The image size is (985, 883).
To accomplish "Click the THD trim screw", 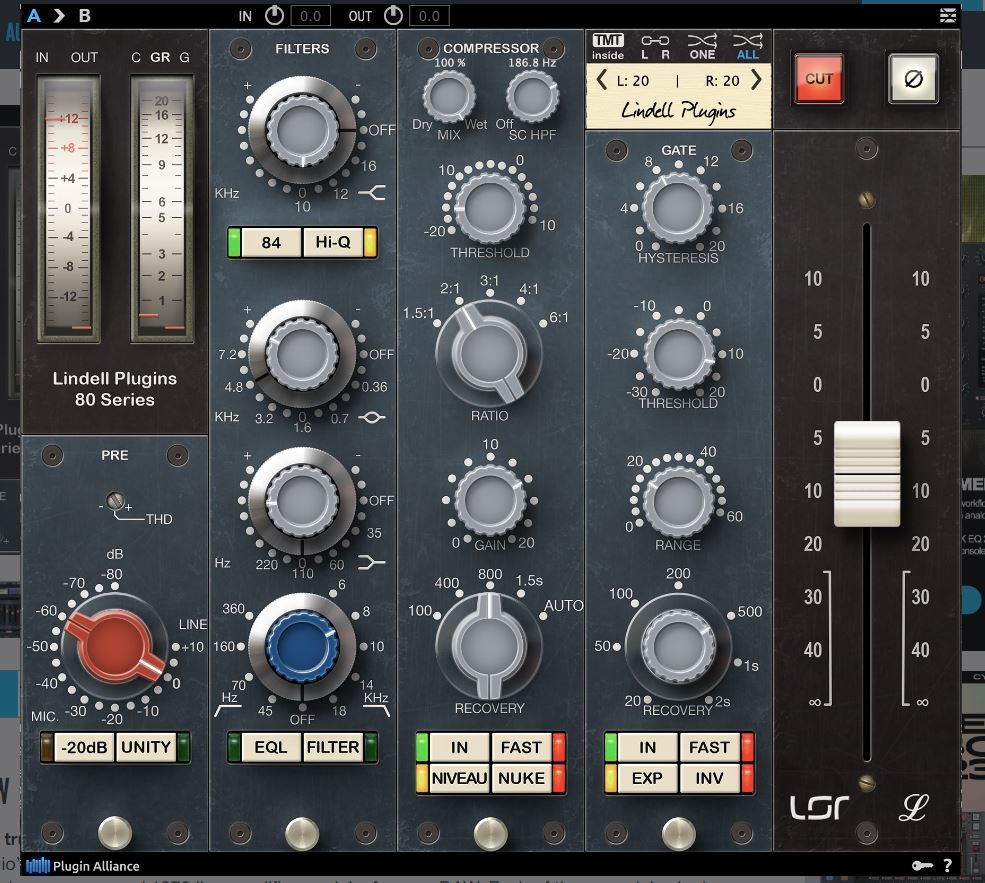I will point(114,501).
